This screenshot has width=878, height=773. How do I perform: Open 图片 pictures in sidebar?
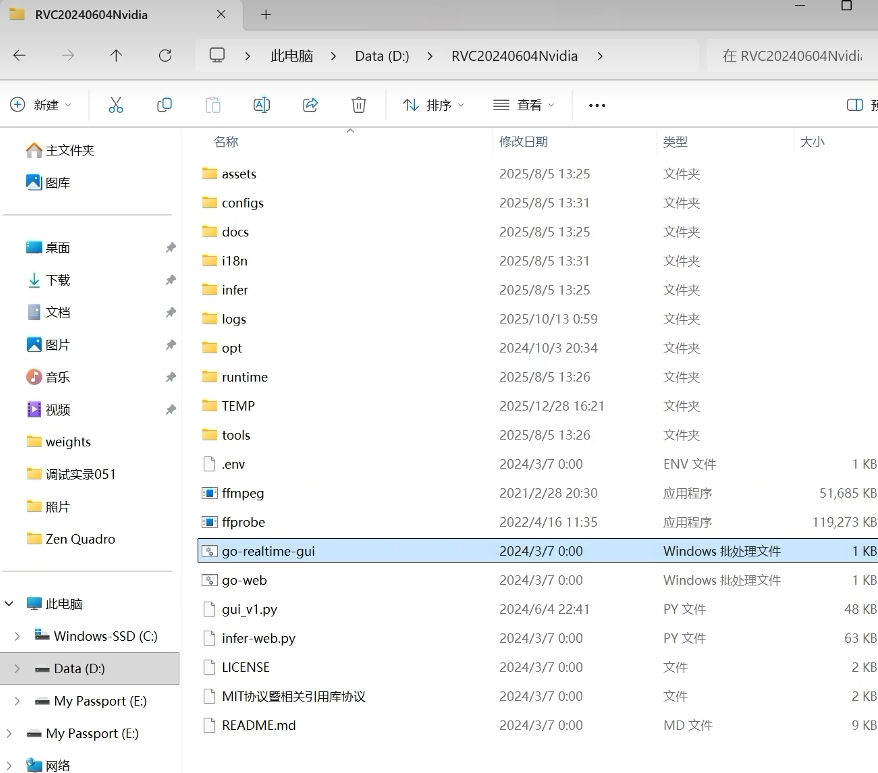tap(48, 344)
